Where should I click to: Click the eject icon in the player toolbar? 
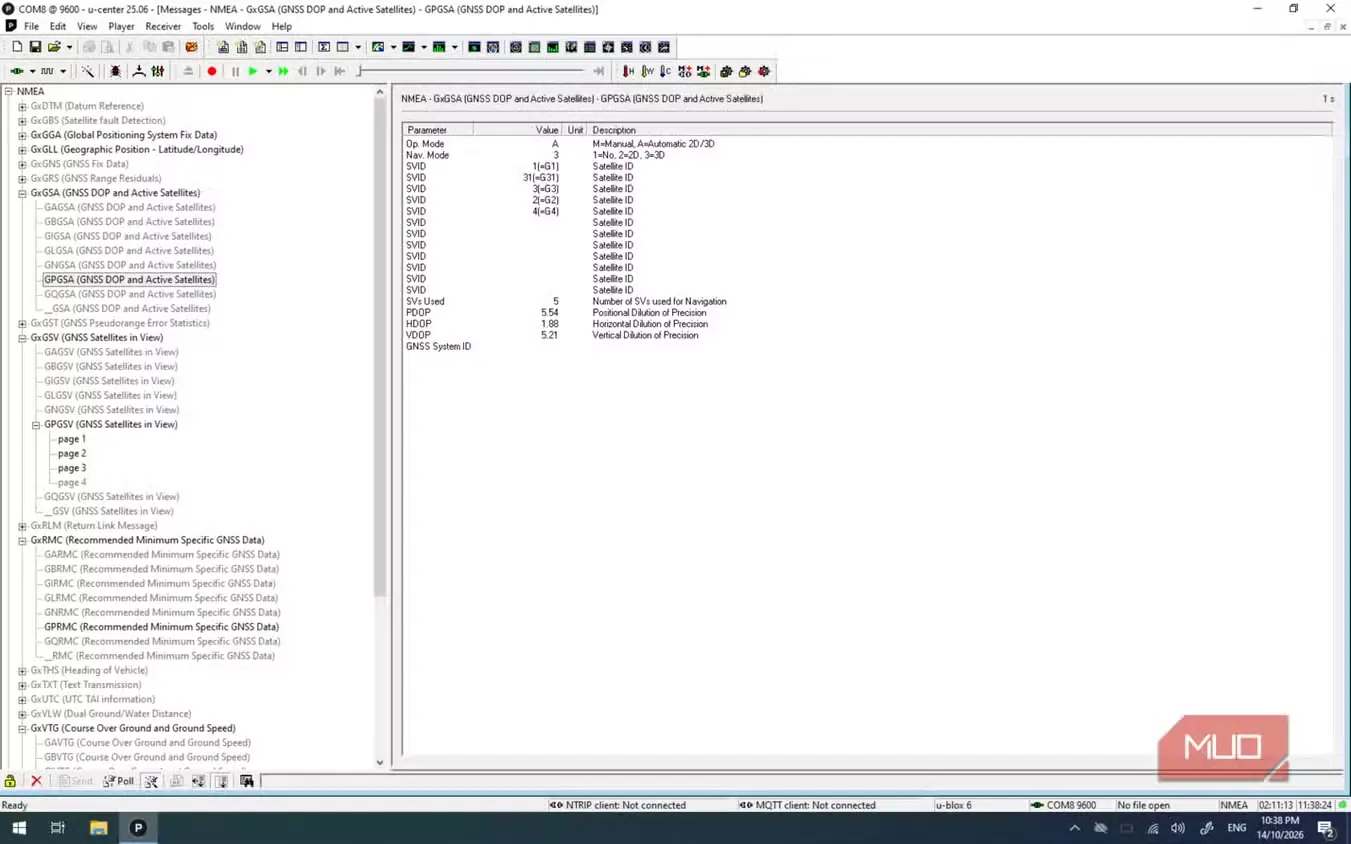188,71
